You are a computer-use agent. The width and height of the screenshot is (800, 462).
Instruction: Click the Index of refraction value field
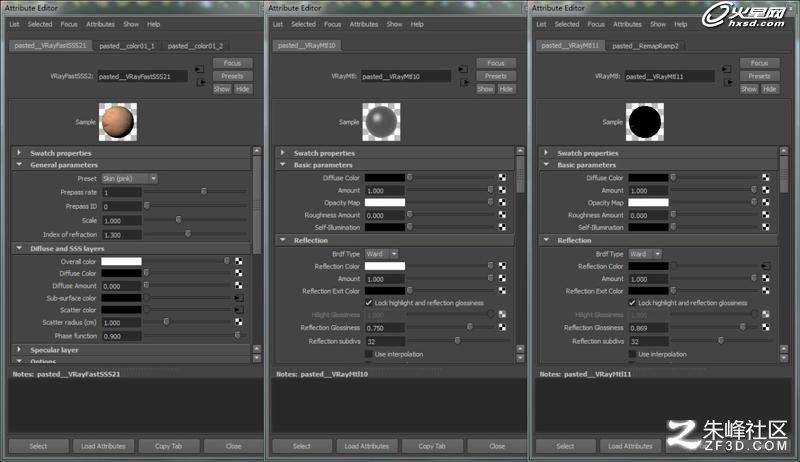121,235
